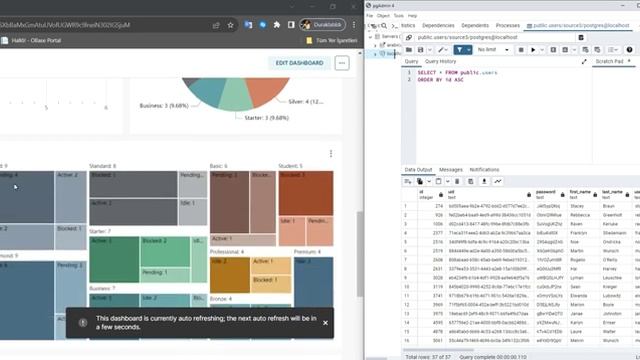Click the expand editor arrow icon
The image size is (640, 360).
(584, 61)
